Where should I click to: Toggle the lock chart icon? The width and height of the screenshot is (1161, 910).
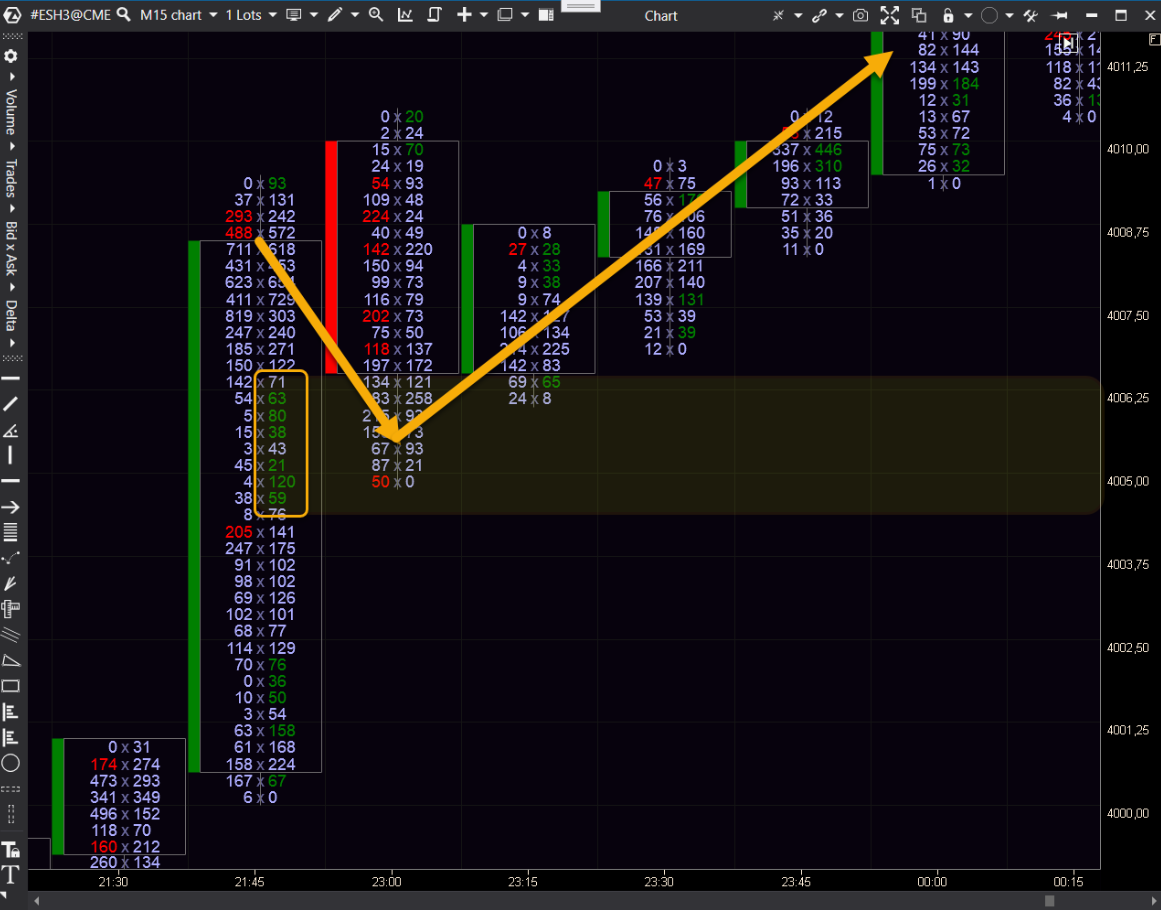click(947, 16)
